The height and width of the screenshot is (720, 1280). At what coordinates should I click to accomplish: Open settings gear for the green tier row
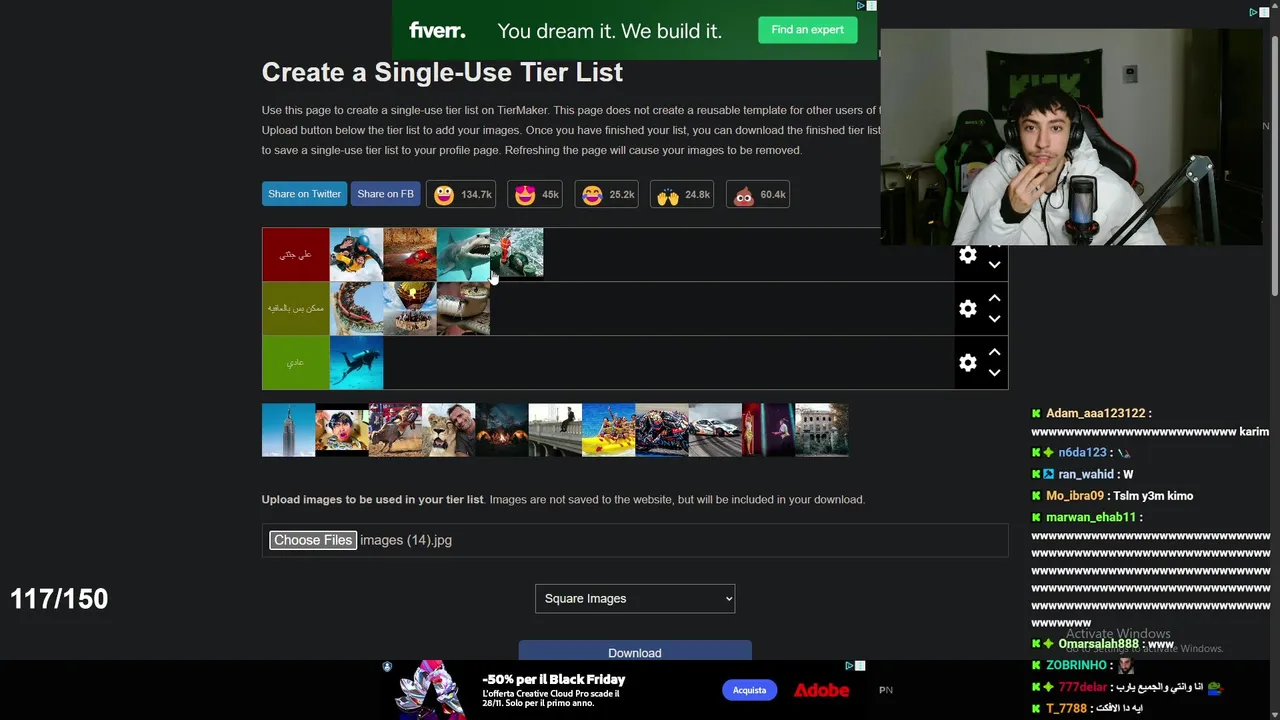click(x=967, y=363)
